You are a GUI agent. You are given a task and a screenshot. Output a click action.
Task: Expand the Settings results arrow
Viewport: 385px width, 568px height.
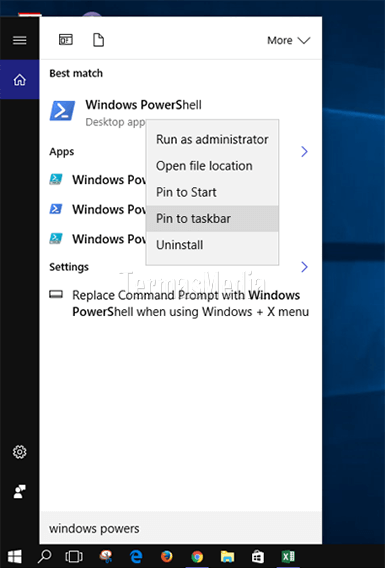click(x=304, y=267)
